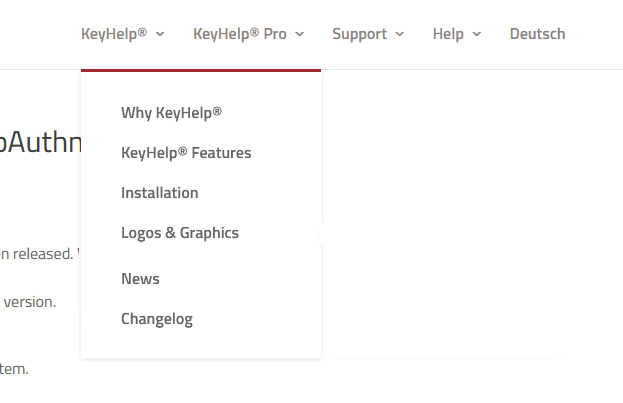Viewport: 623px width, 403px height.
Task: Go to KeyHelp® Features
Action: [186, 153]
